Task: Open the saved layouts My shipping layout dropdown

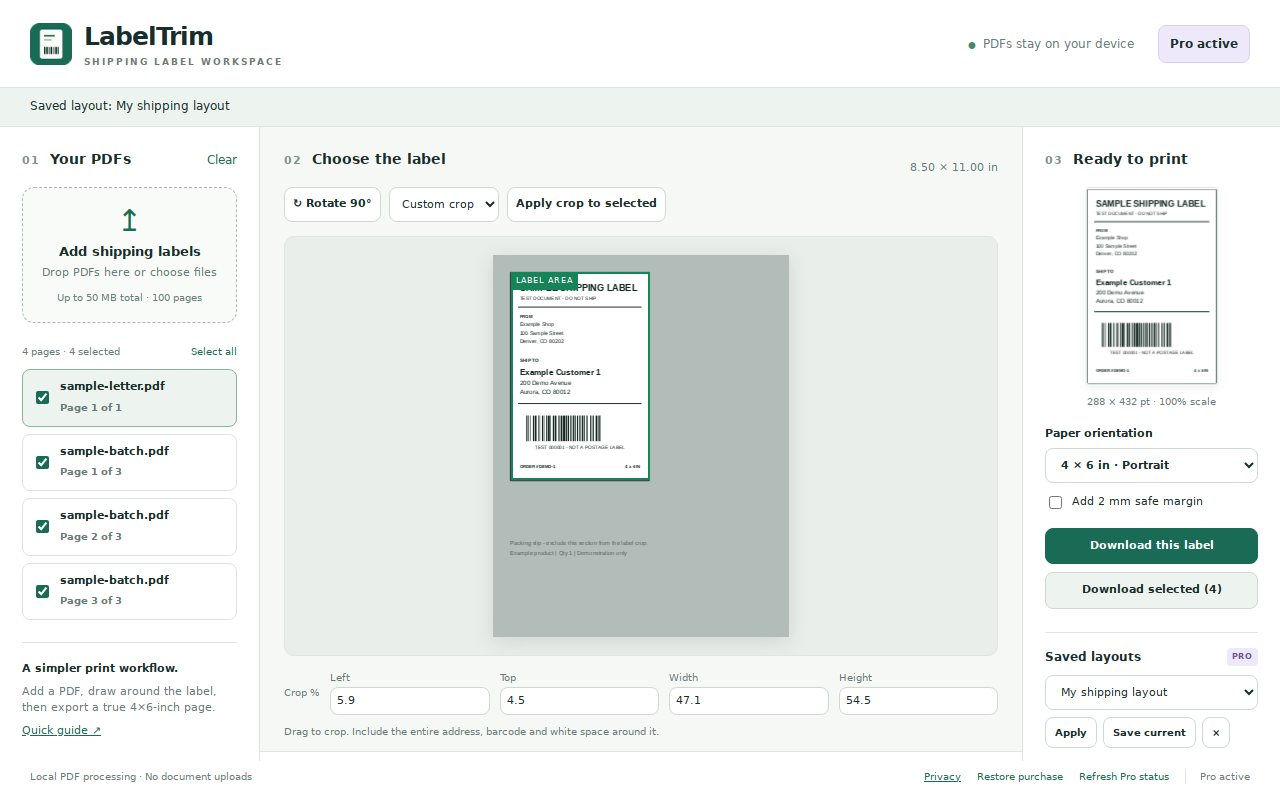Action: click(x=1151, y=692)
